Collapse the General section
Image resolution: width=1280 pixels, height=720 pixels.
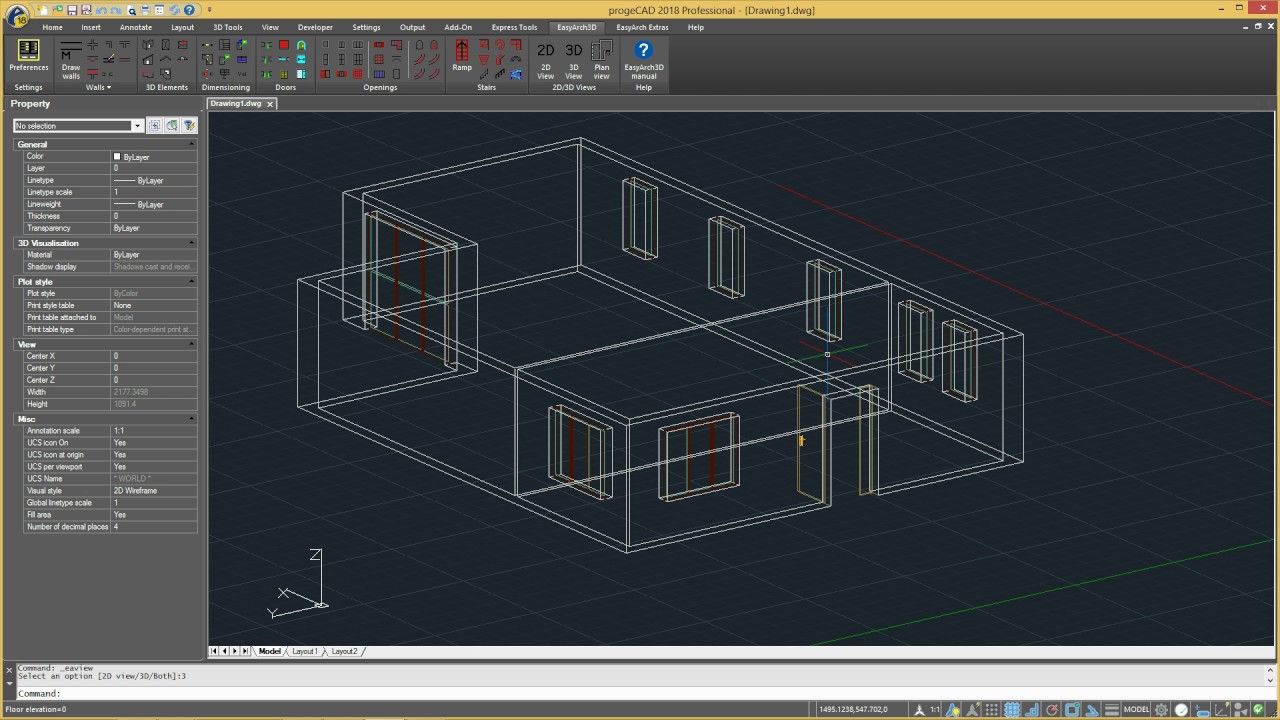pyautogui.click(x=192, y=144)
